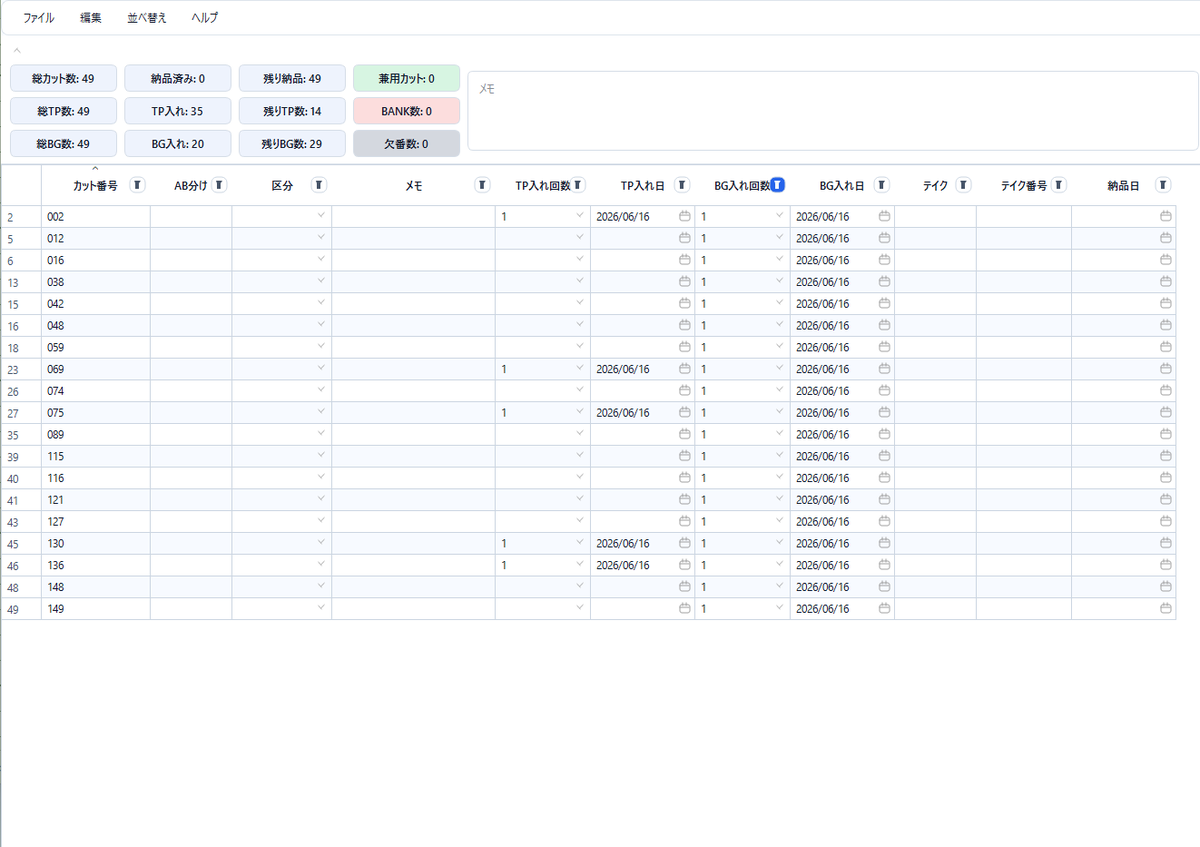Click the テイク cell for cut 074
Screen dimensions: 1200x847
935,391
